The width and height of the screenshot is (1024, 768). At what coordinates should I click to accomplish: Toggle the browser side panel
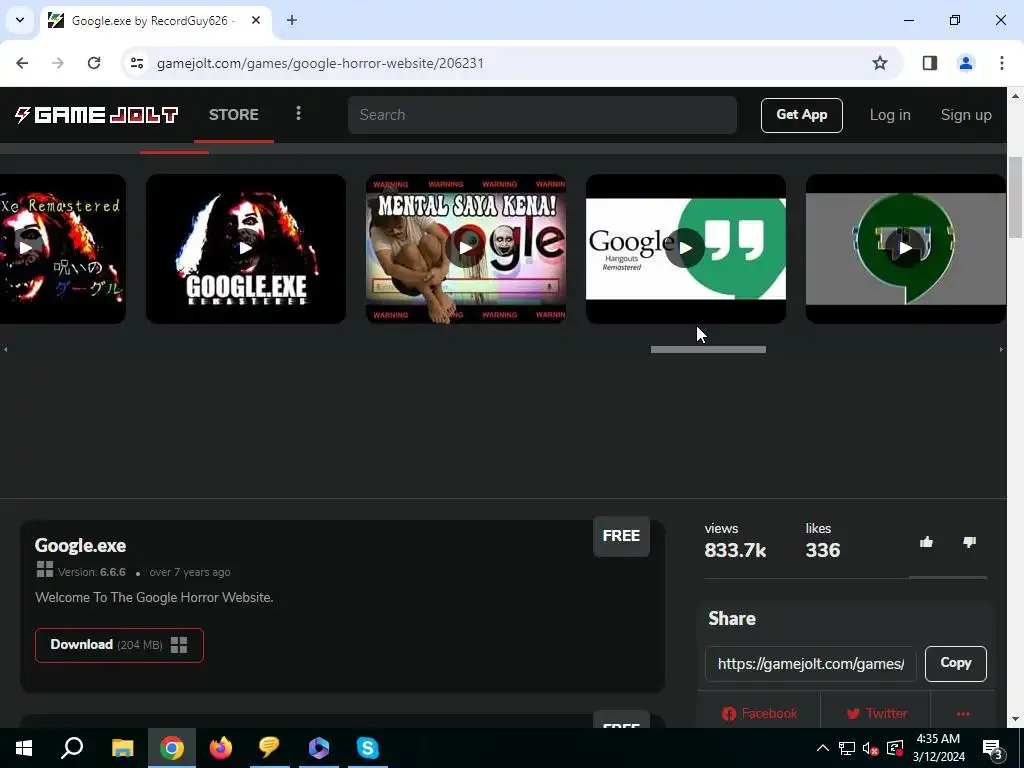[x=930, y=63]
